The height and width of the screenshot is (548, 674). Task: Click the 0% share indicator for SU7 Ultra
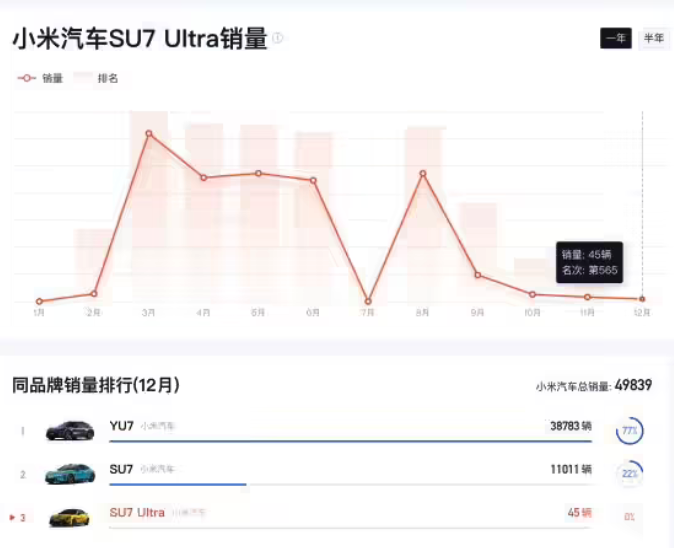click(629, 517)
